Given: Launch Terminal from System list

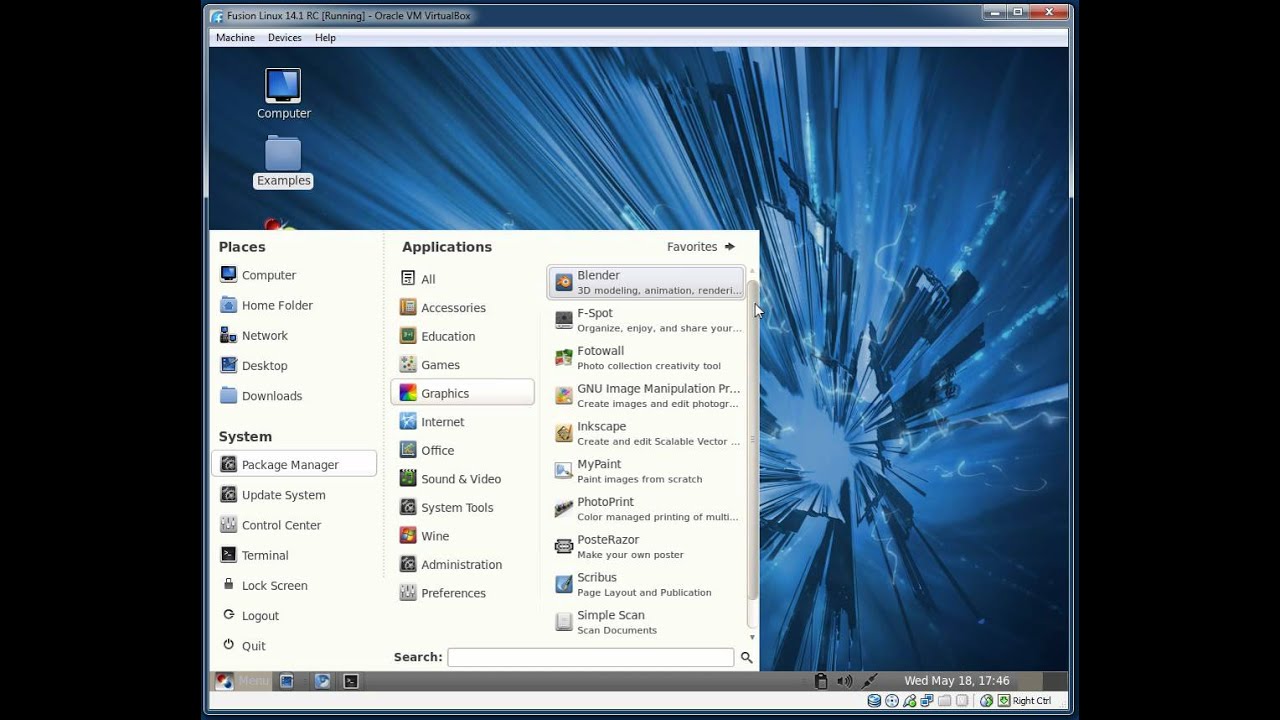Looking at the screenshot, I should (x=294, y=555).
